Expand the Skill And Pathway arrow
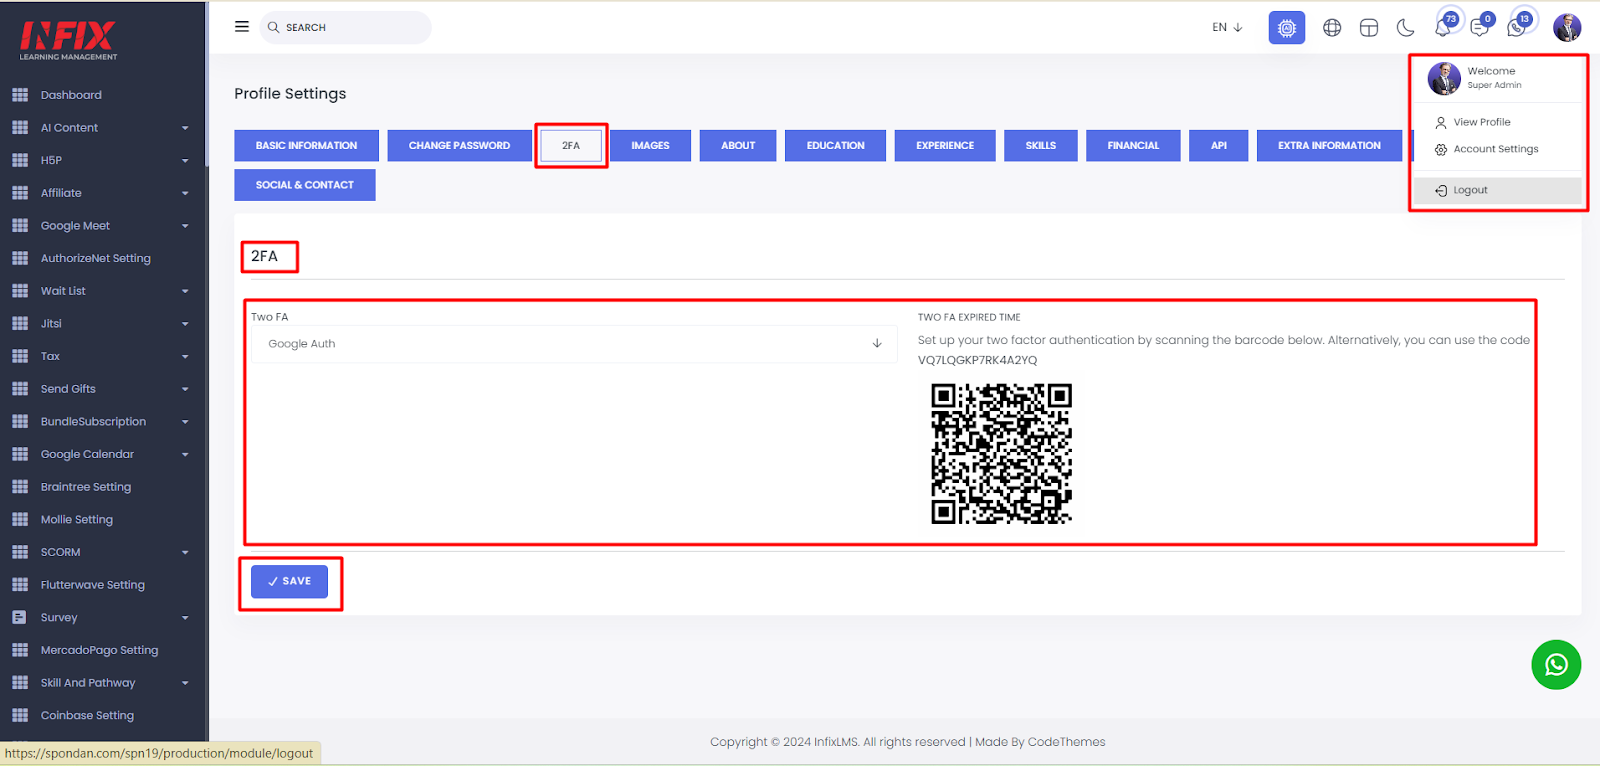Viewport: 1600px width, 766px height. tap(185, 683)
